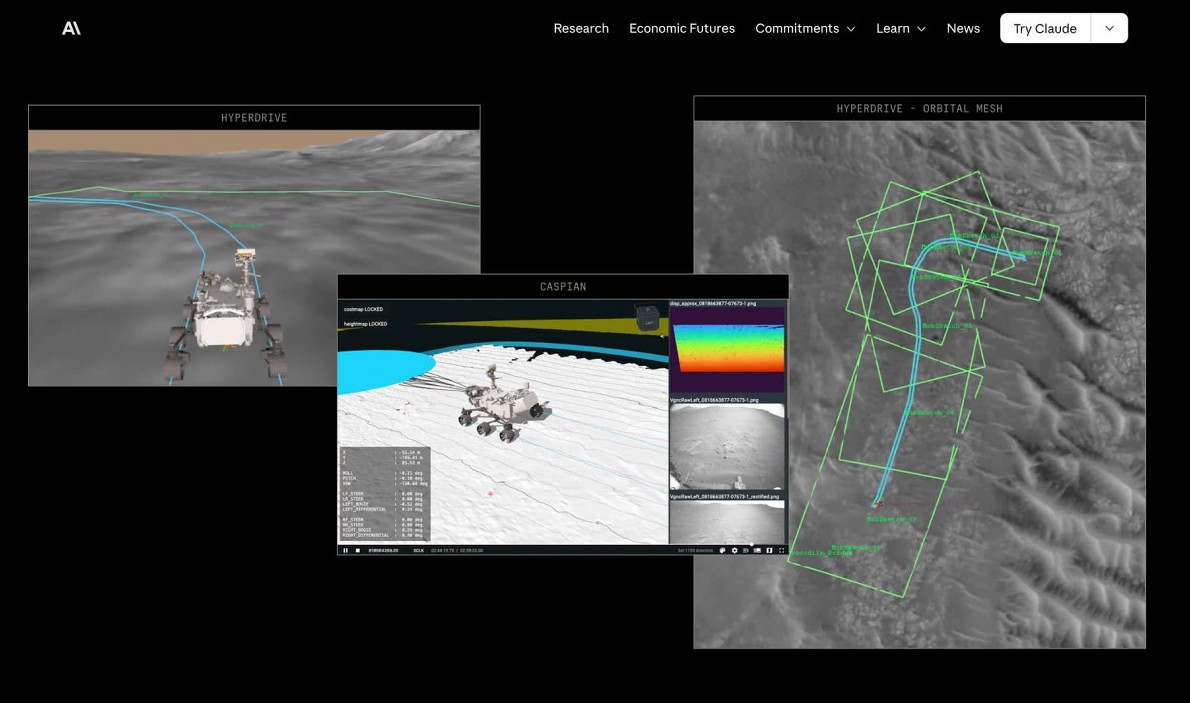Click the view orientation cube in Caspian
The image size is (1190, 703).
[x=647, y=318]
